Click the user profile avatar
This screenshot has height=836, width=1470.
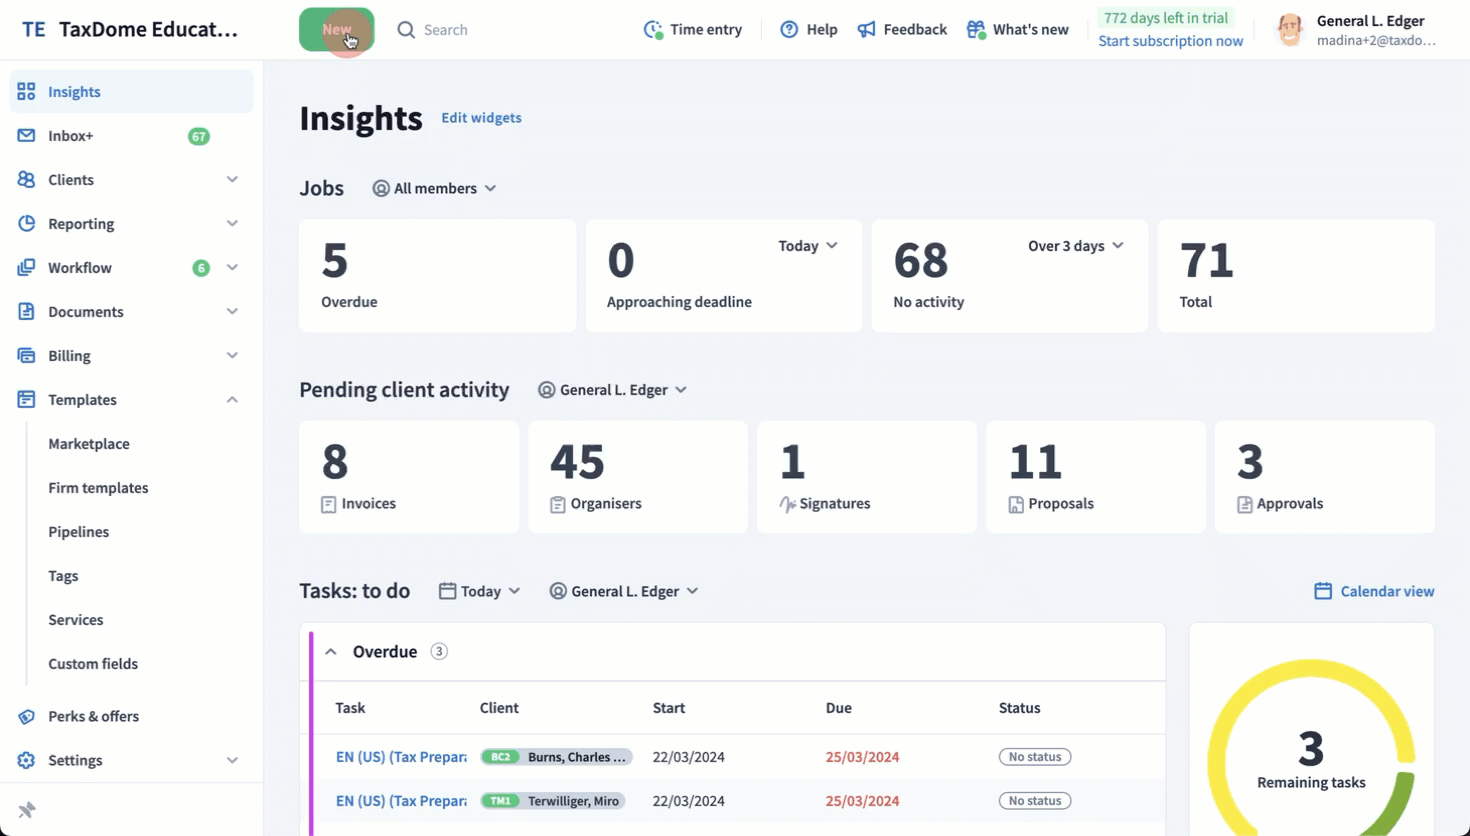1290,30
